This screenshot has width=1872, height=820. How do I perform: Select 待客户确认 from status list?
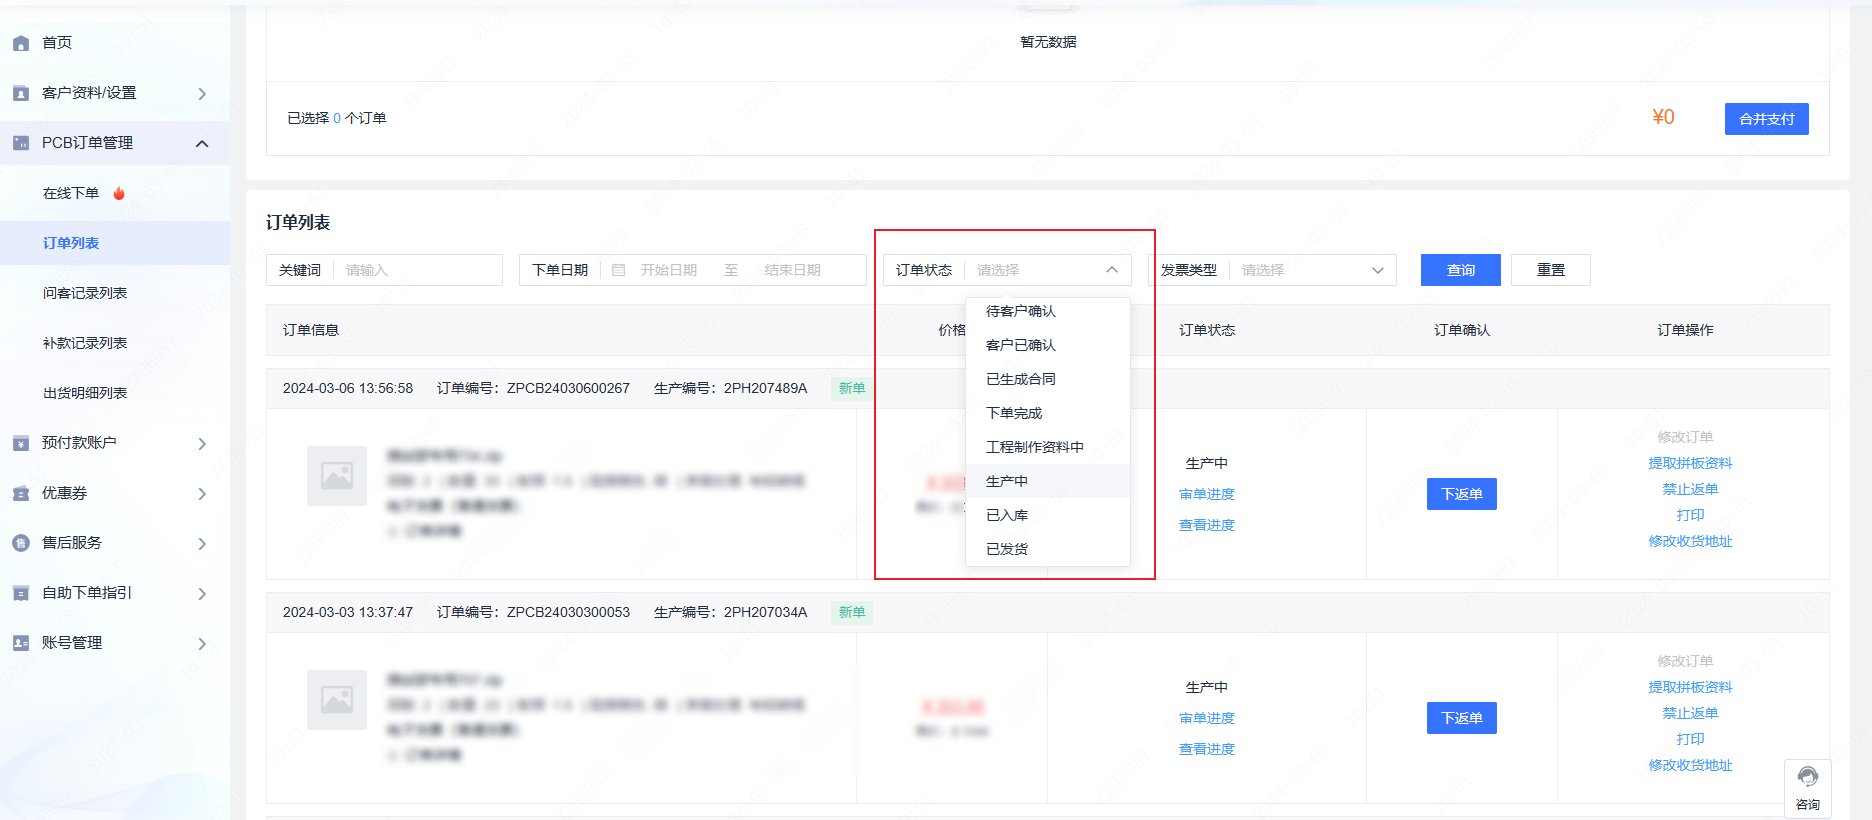pyautogui.click(x=1048, y=311)
